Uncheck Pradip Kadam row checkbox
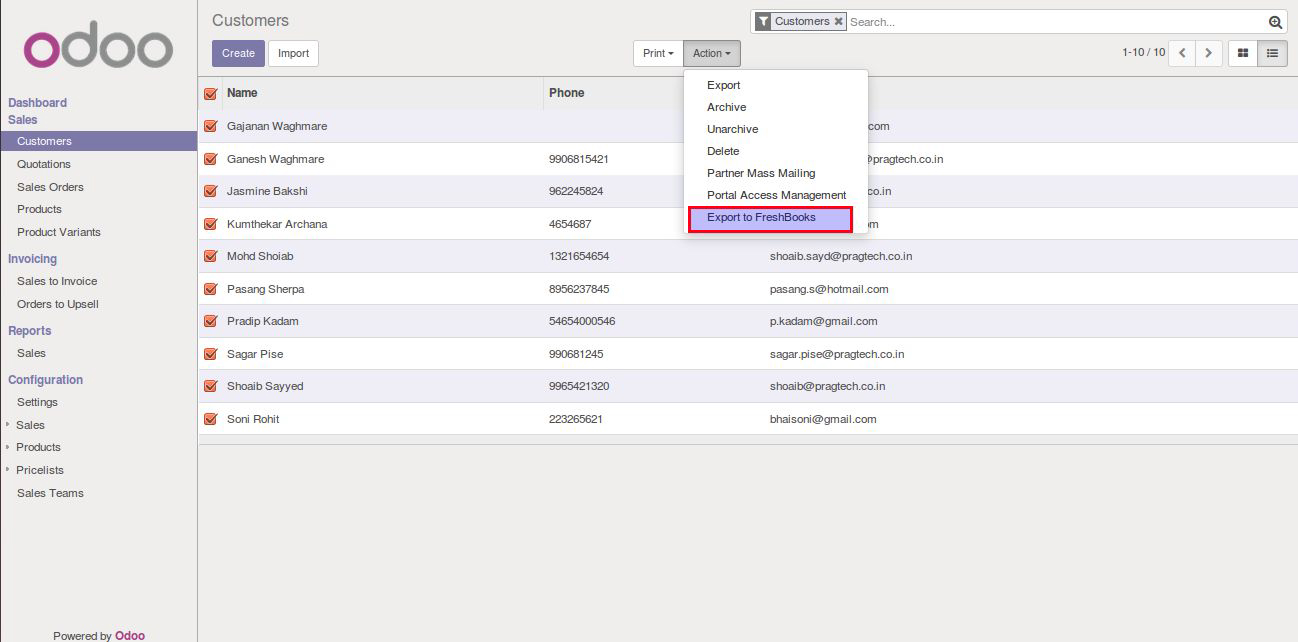This screenshot has width=1298, height=642. click(210, 321)
